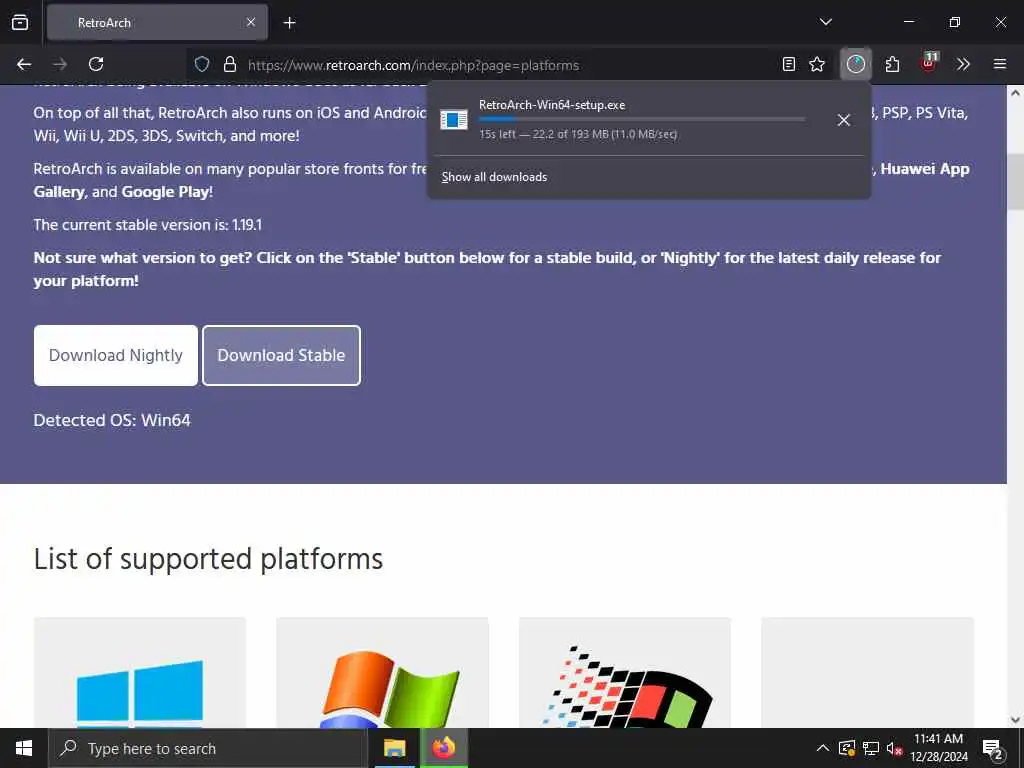
Task: Click the Firefox taskbar icon
Action: click(x=443, y=748)
